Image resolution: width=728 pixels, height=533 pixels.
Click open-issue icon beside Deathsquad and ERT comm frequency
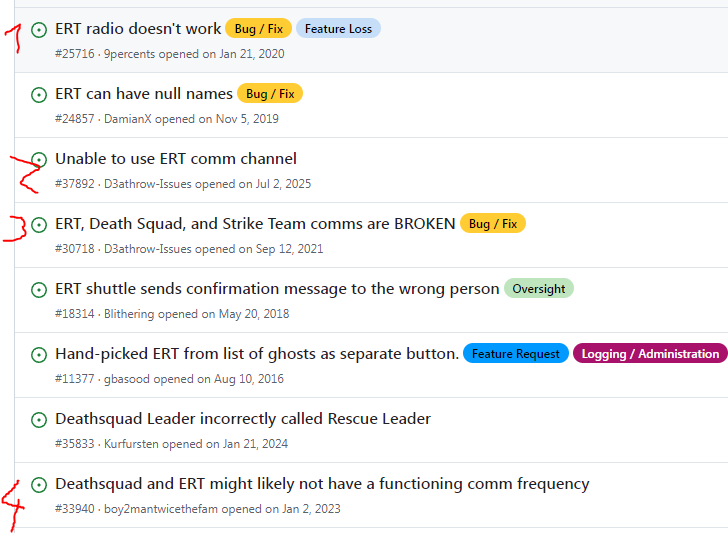coord(39,485)
